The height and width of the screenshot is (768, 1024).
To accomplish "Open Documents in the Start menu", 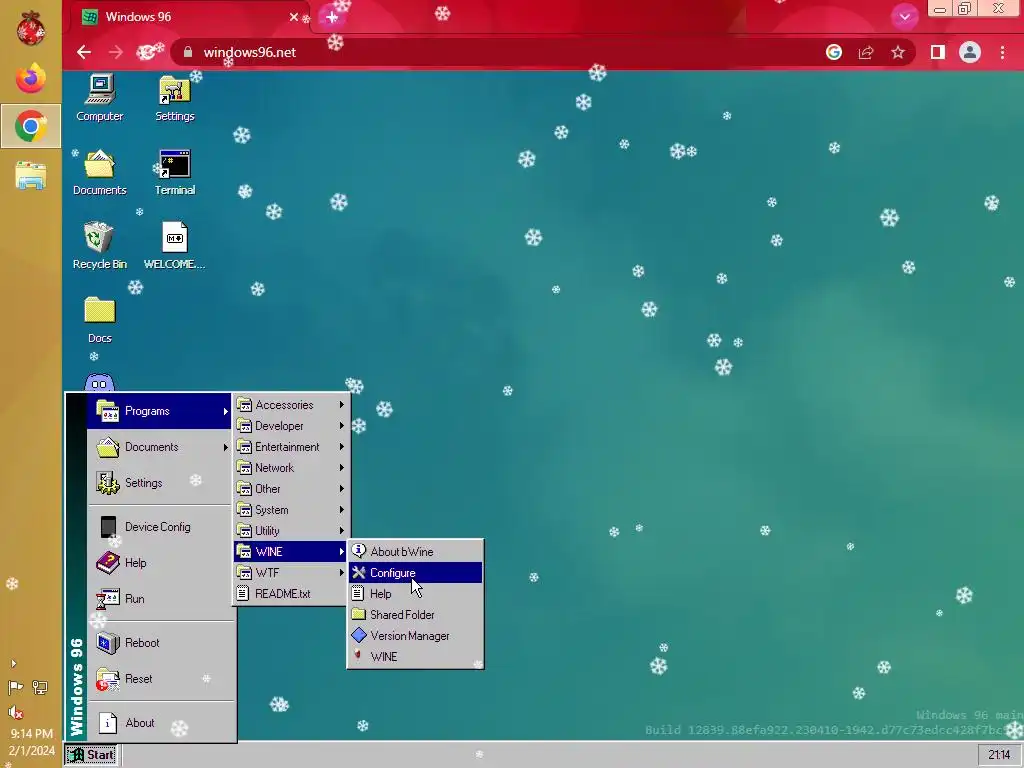I will pyautogui.click(x=159, y=447).
